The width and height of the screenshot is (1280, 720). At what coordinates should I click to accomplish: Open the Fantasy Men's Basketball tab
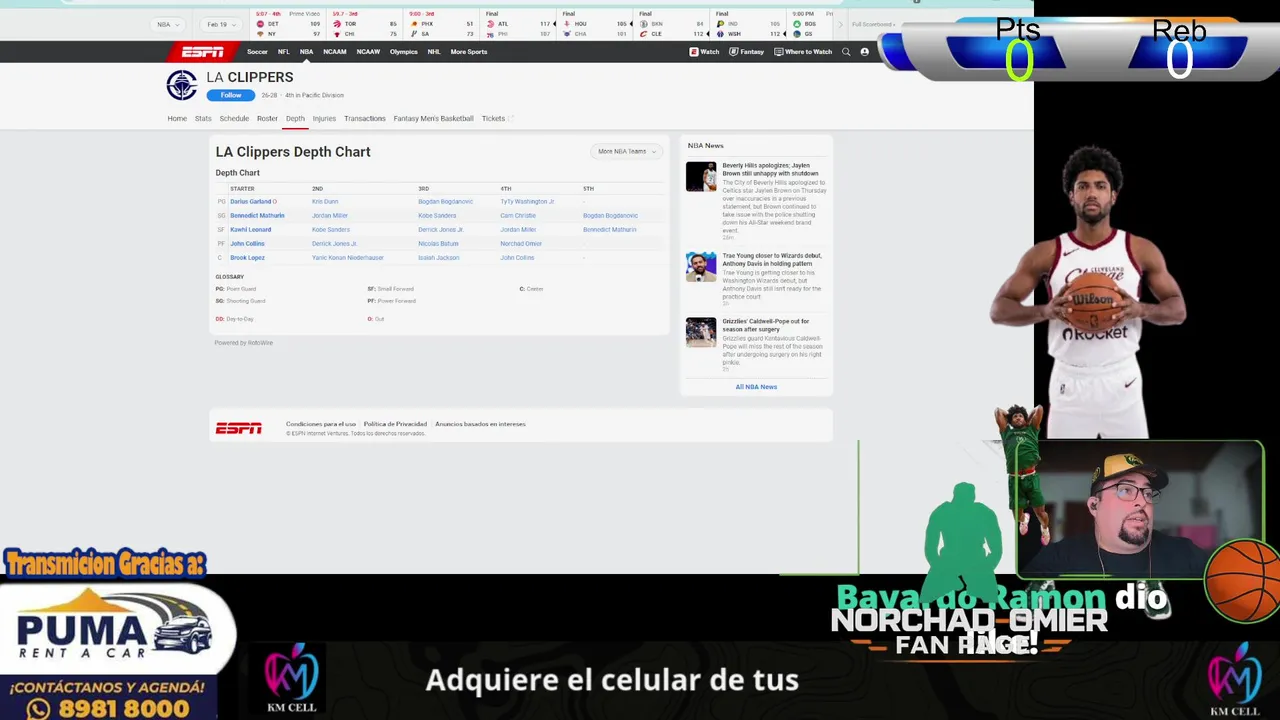coord(434,118)
